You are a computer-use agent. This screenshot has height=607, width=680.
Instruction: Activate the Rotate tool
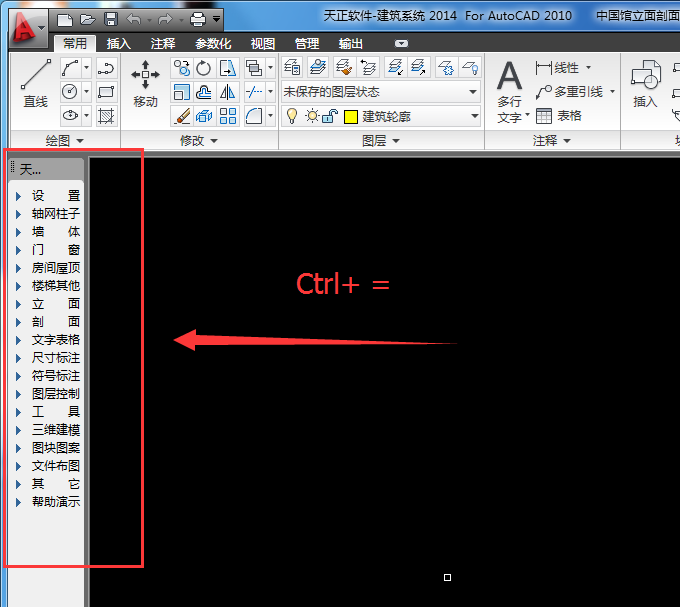coord(203,68)
